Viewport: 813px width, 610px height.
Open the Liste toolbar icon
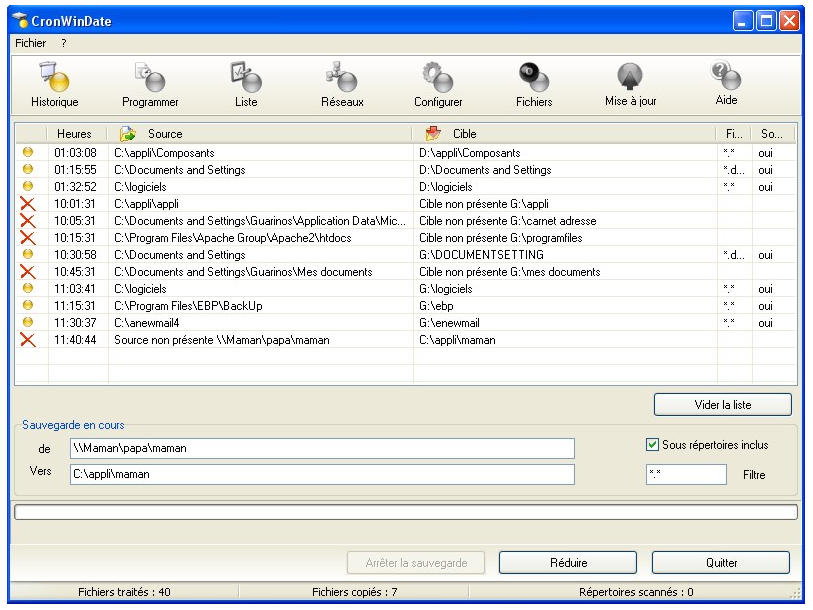point(246,84)
